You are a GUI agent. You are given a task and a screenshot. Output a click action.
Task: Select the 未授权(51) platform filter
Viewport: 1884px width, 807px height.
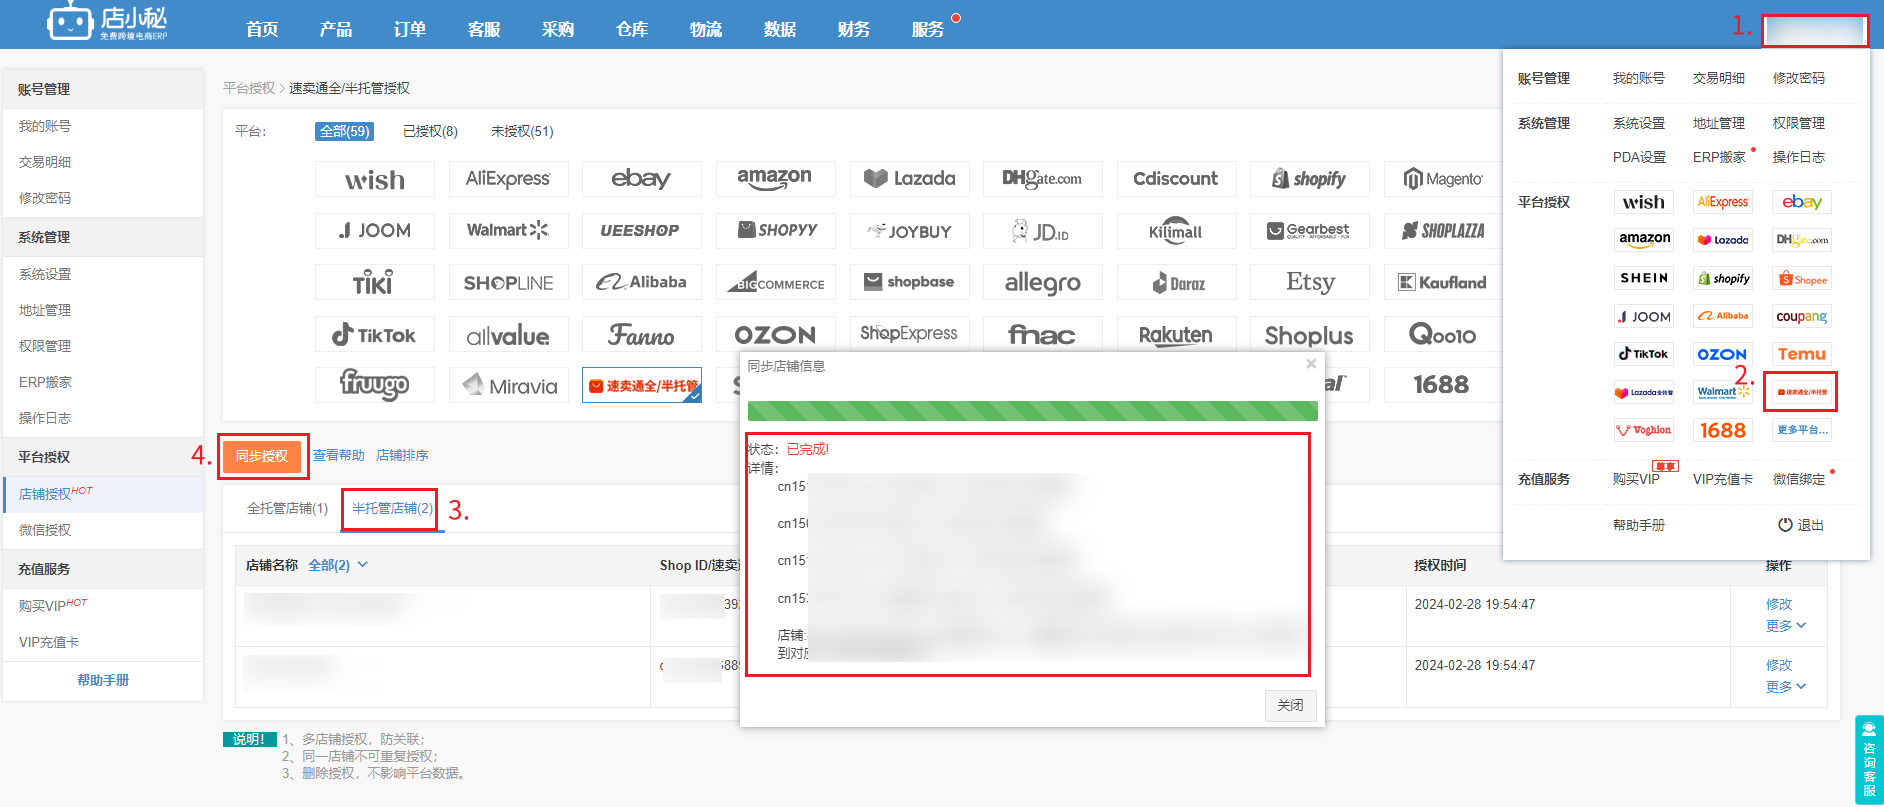[x=522, y=131]
